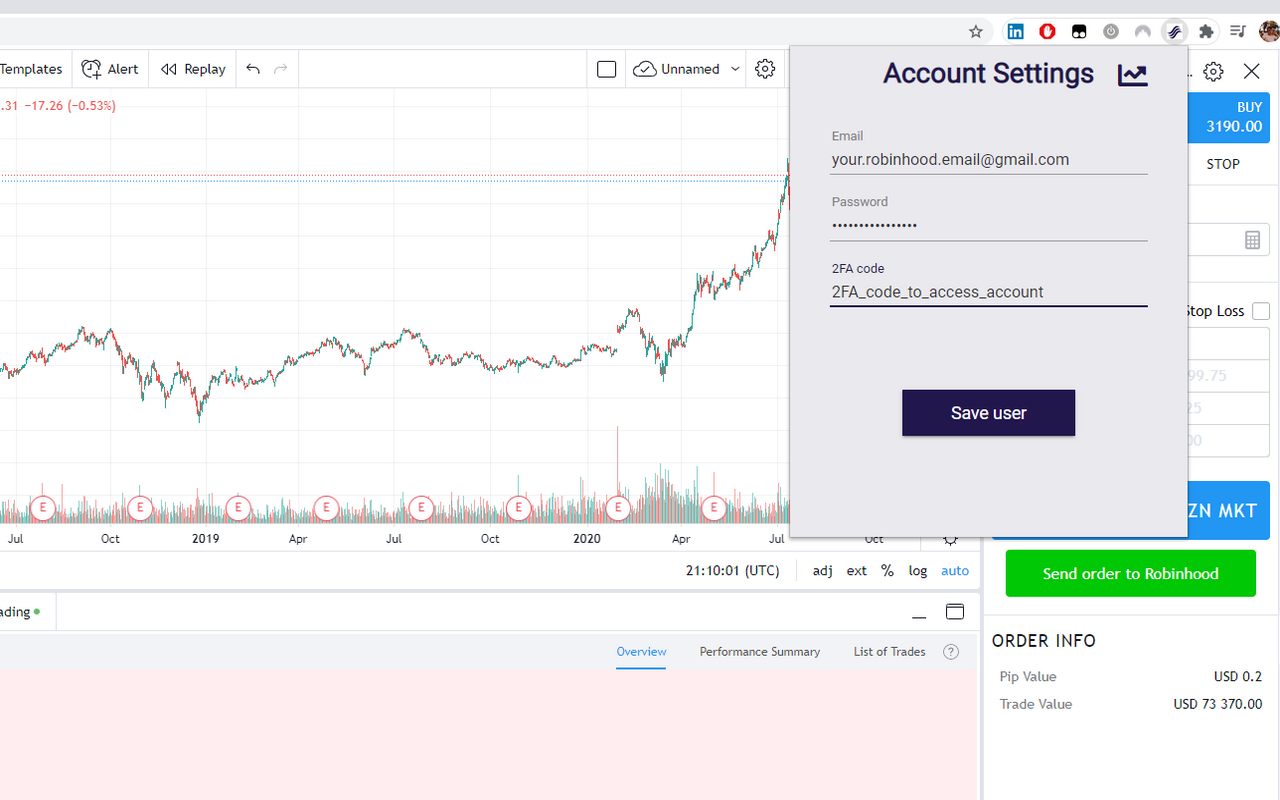Open the List of Trades tab
Image resolution: width=1280 pixels, height=800 pixels.
[x=889, y=652]
